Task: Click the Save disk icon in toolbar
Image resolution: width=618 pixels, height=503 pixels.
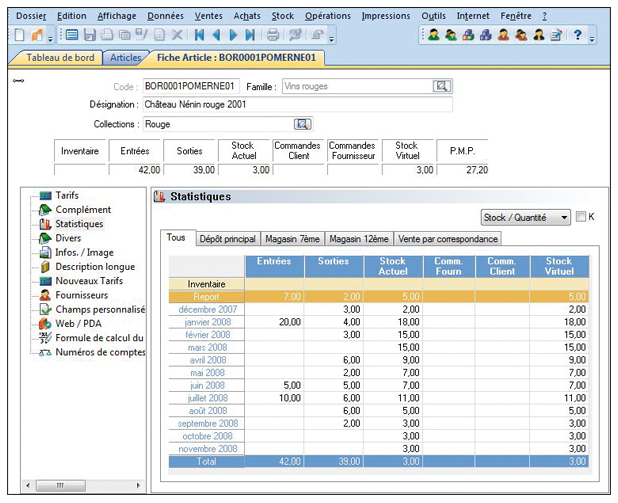Action: coord(89,35)
